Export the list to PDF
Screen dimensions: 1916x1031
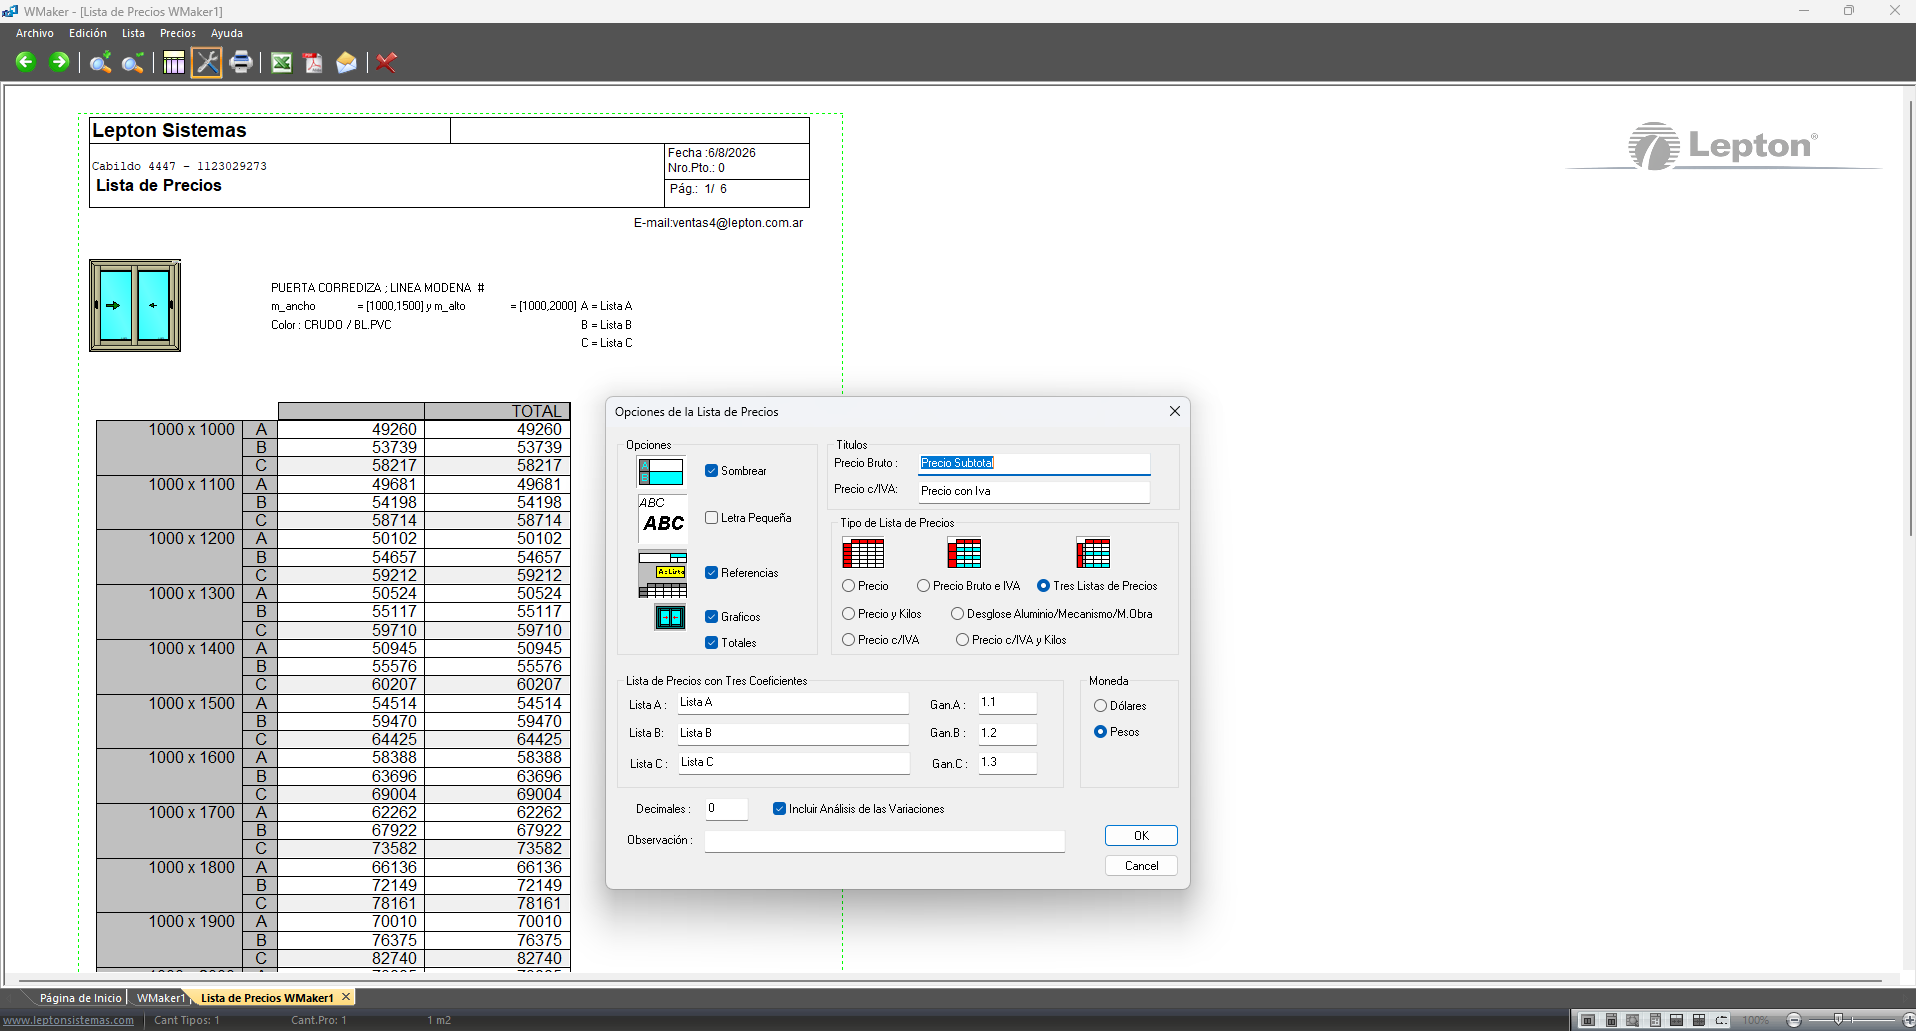tap(314, 63)
